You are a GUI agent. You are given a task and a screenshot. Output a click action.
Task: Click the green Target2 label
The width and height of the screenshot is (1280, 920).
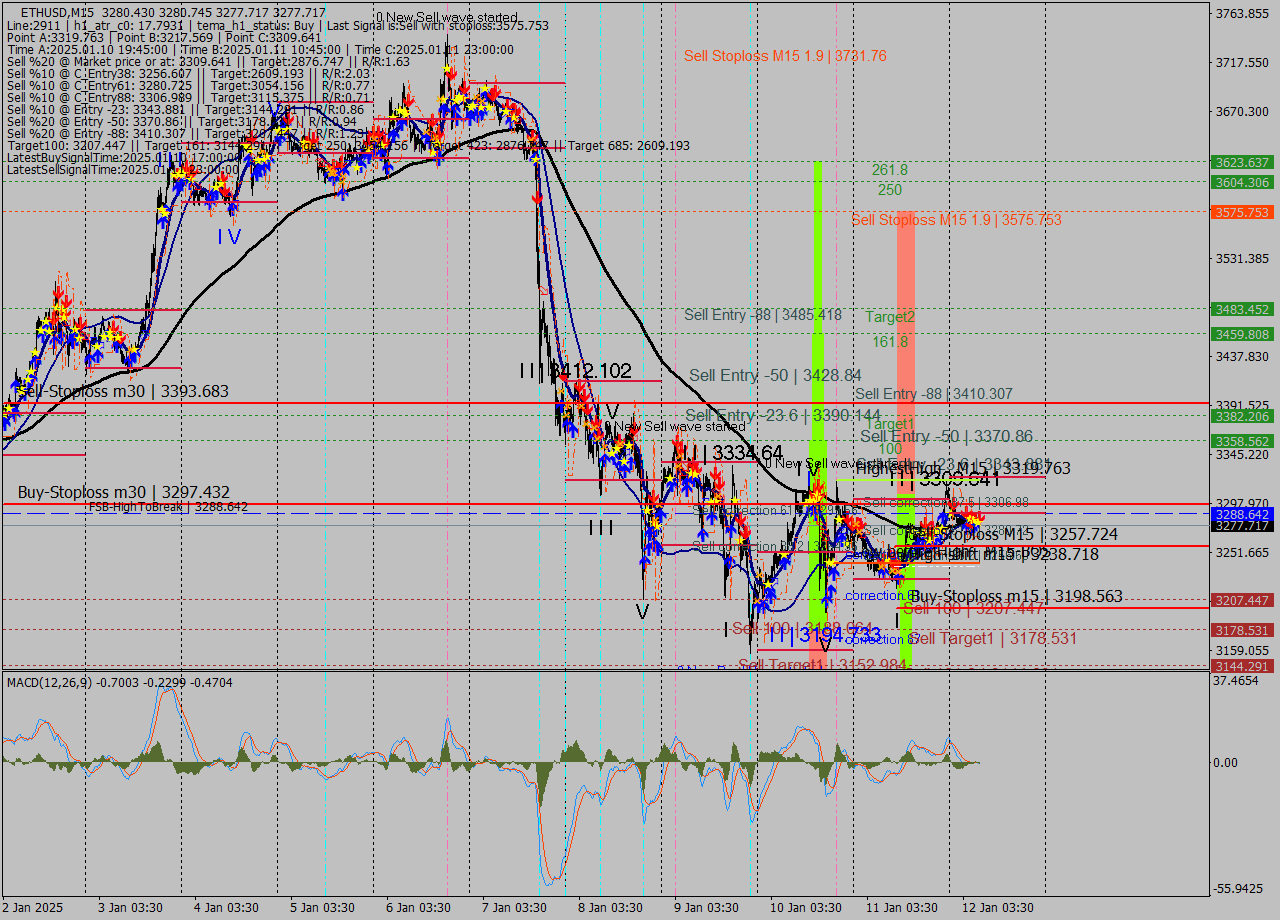click(x=890, y=317)
